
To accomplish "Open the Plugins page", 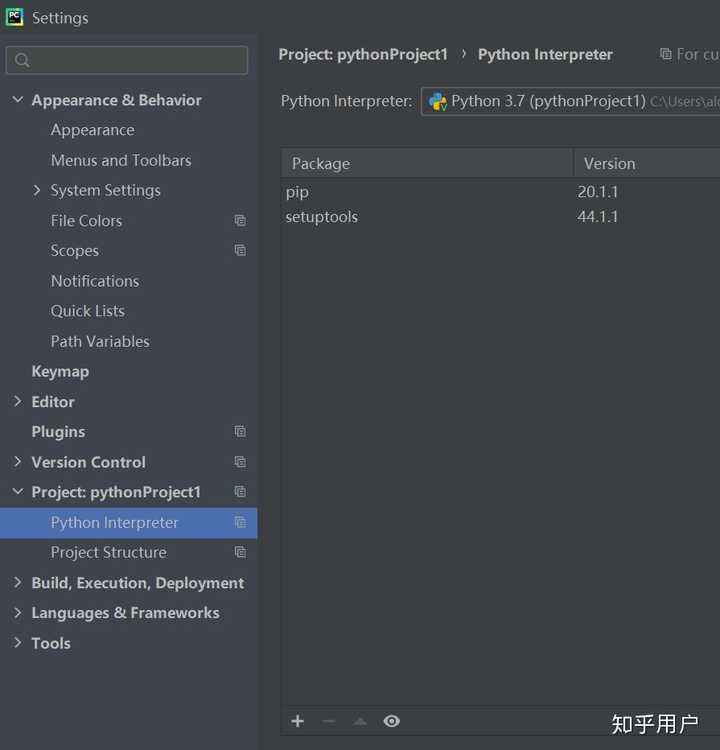I will (x=58, y=431).
